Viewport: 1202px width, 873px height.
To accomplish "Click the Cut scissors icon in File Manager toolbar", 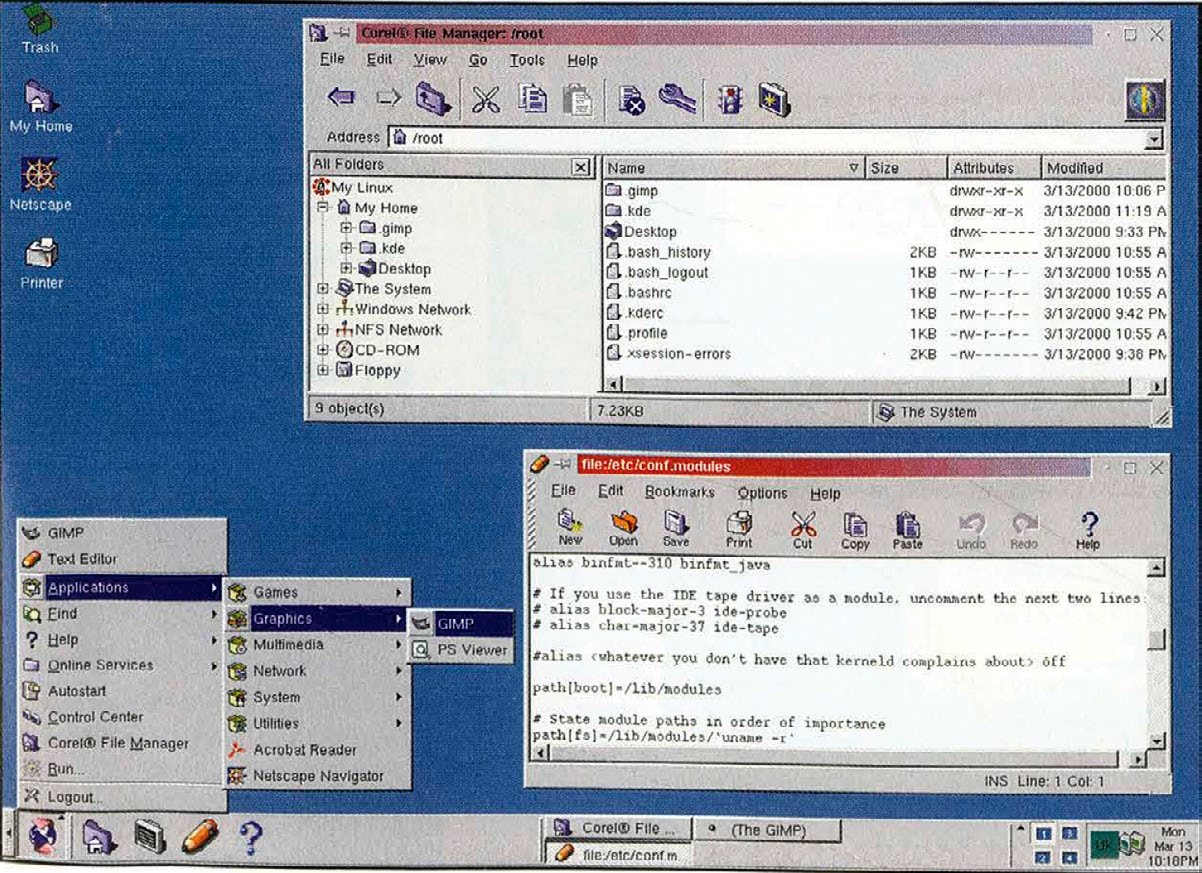I will 486,99.
